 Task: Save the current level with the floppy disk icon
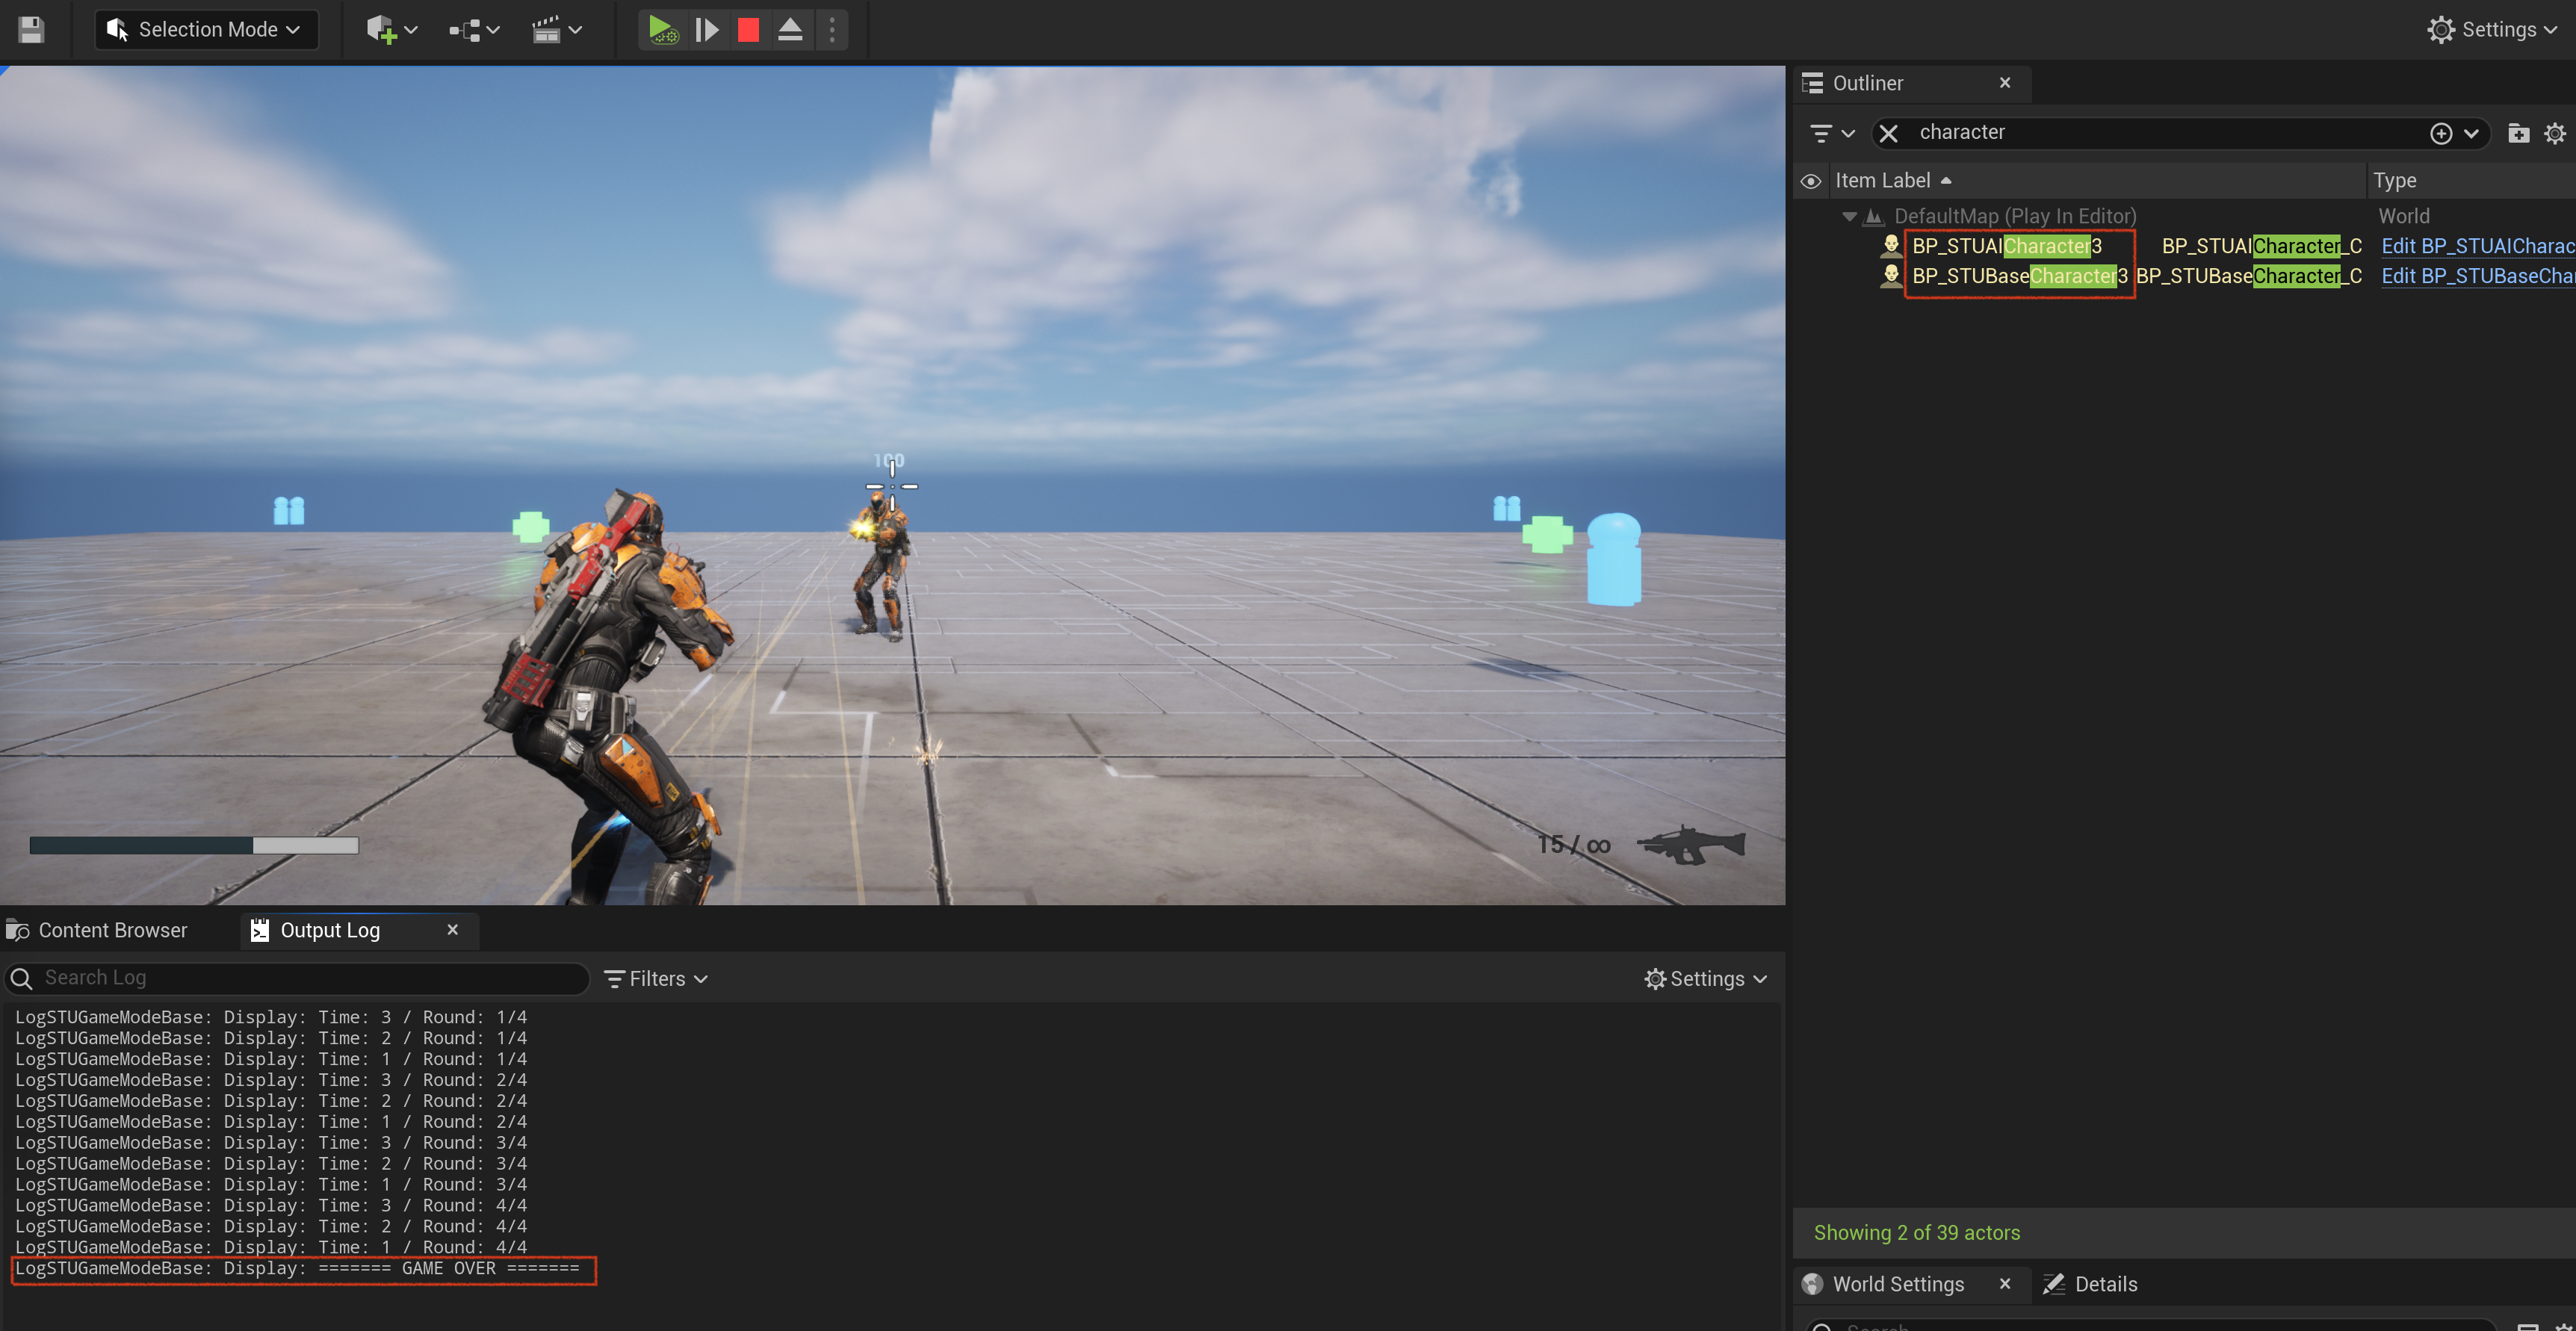31,30
